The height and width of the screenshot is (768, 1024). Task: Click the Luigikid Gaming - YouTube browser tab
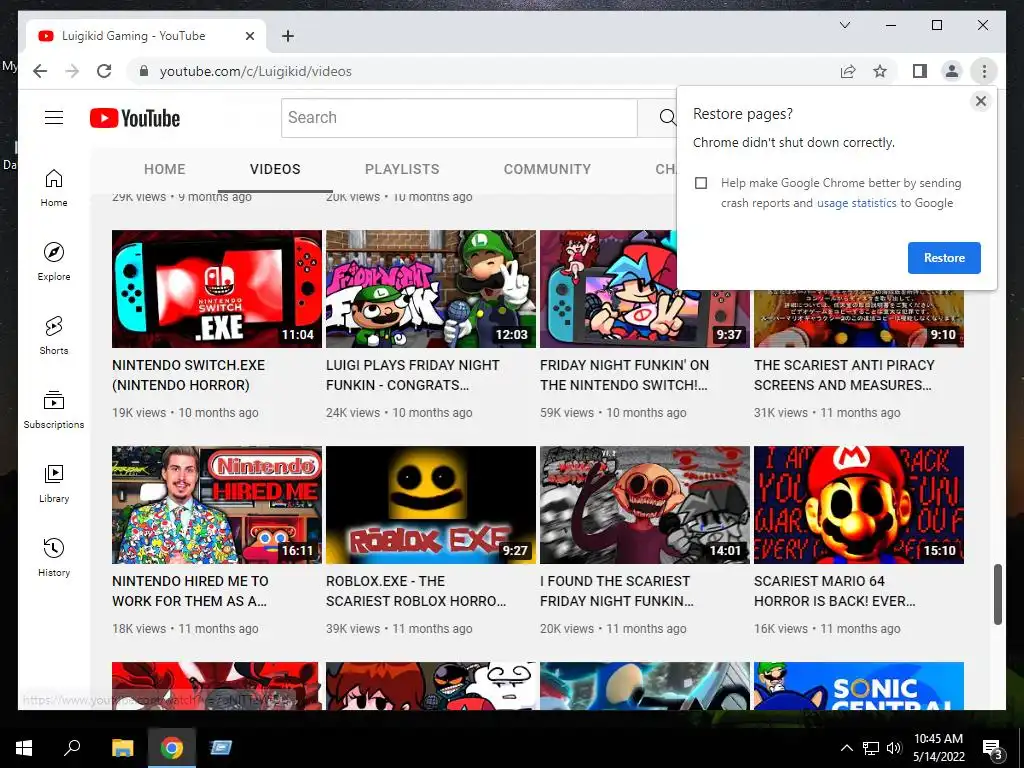(x=146, y=36)
